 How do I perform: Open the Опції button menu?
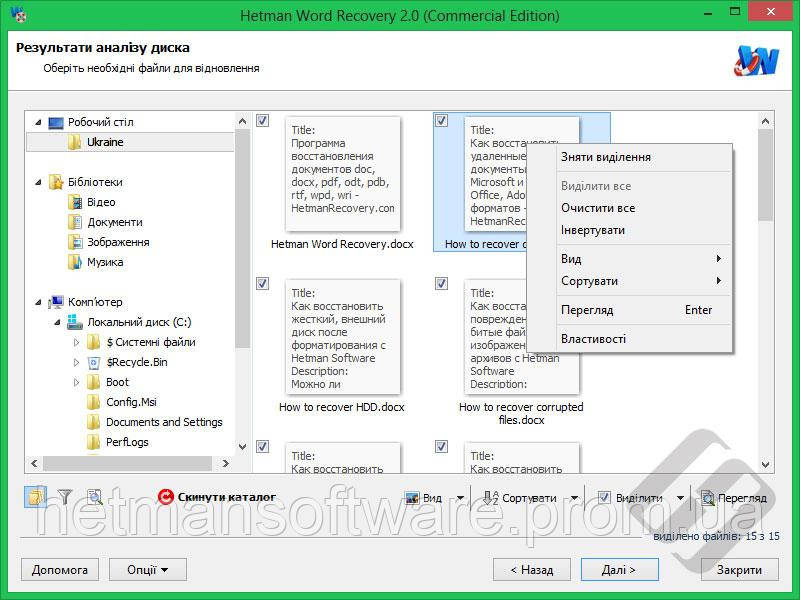click(x=148, y=569)
